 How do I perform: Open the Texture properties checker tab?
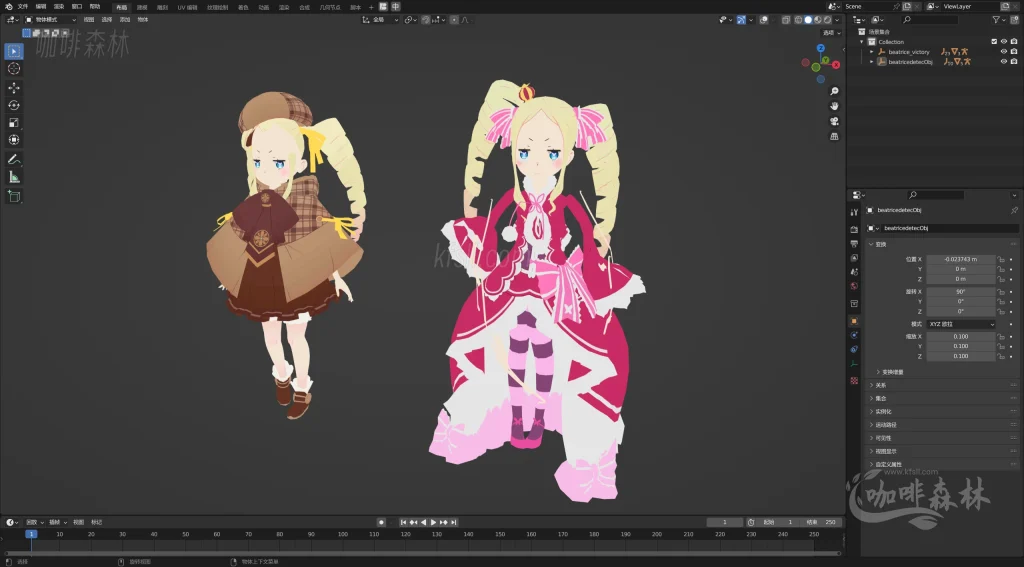(x=854, y=380)
